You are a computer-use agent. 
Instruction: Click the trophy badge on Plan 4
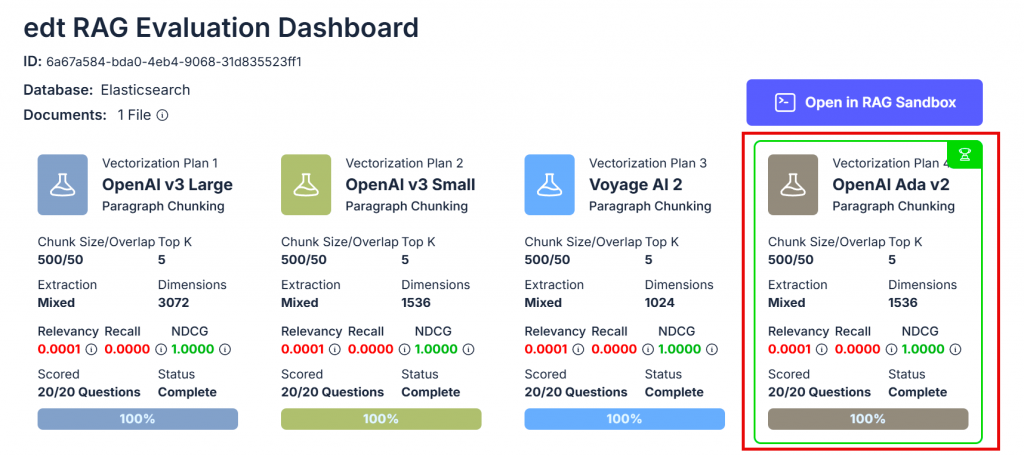pos(965,155)
